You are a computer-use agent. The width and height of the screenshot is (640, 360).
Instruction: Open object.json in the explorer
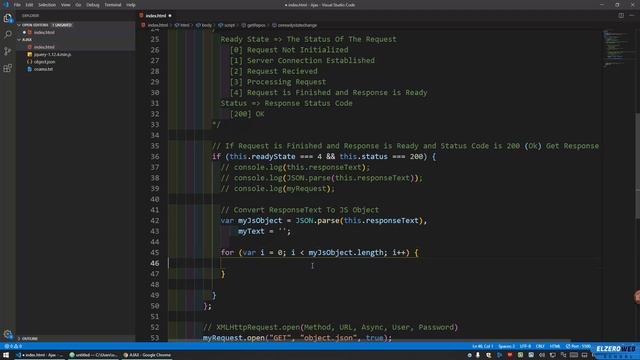coord(44,62)
